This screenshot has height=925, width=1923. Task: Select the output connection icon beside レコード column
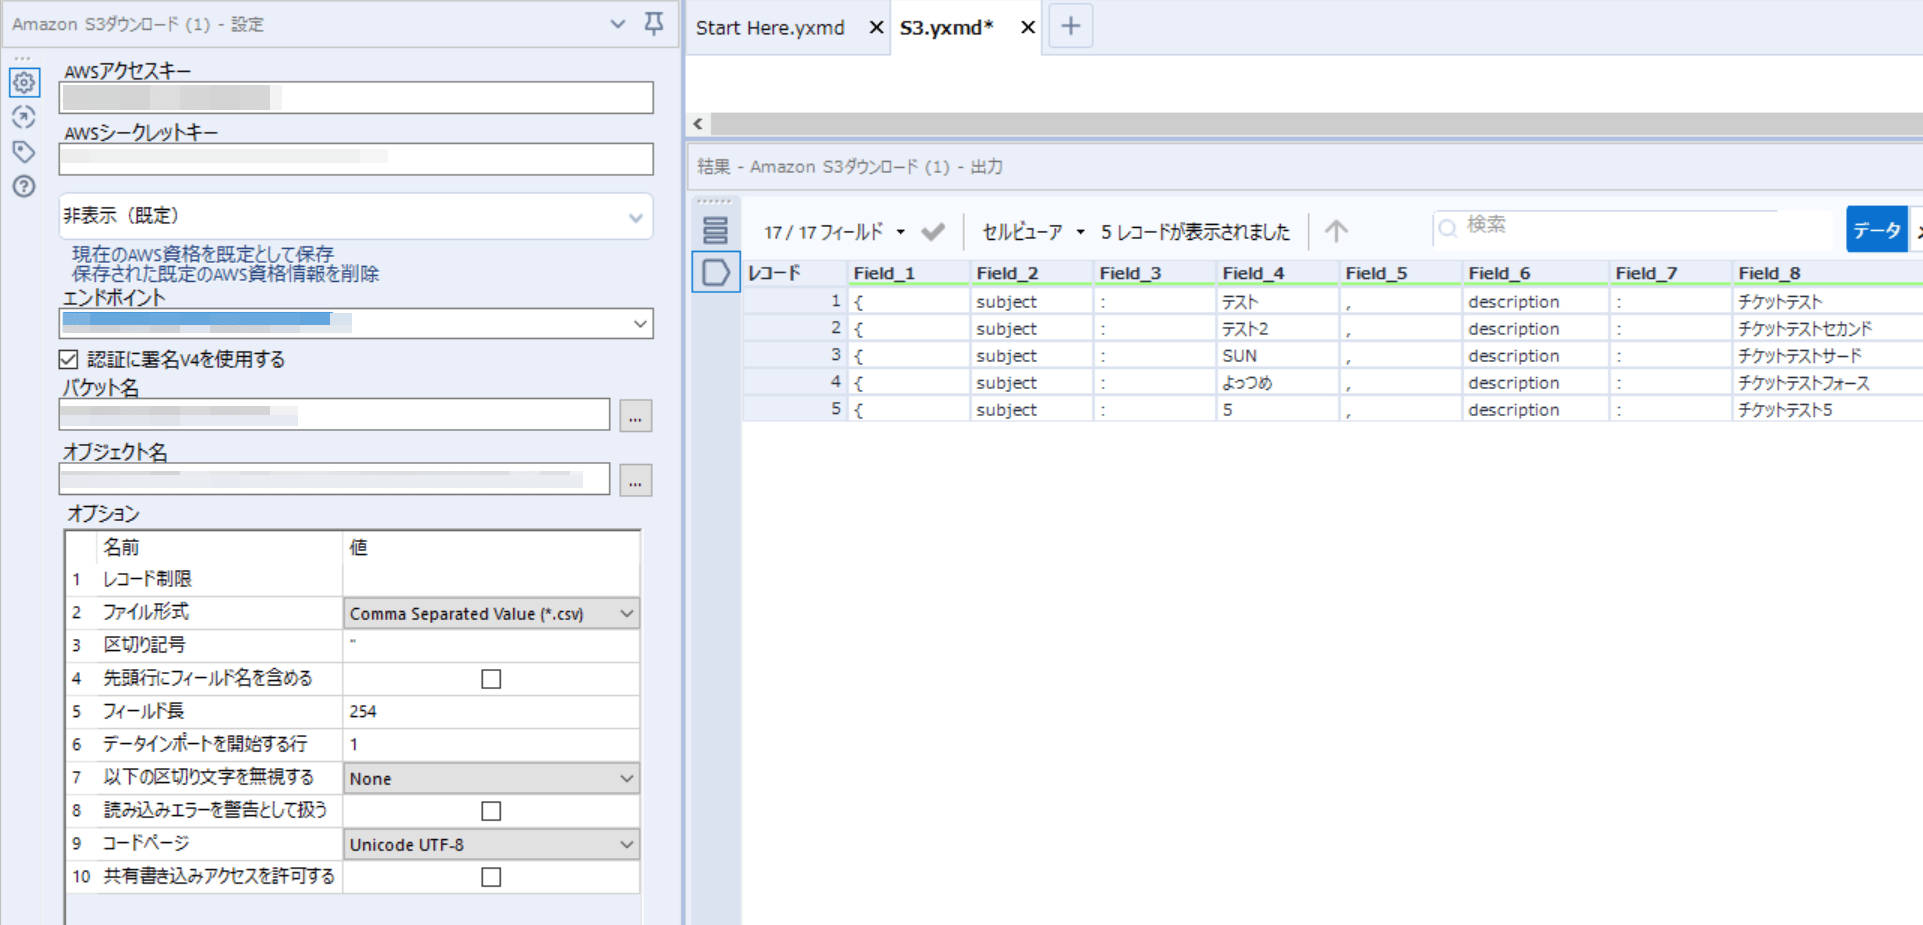coord(715,272)
